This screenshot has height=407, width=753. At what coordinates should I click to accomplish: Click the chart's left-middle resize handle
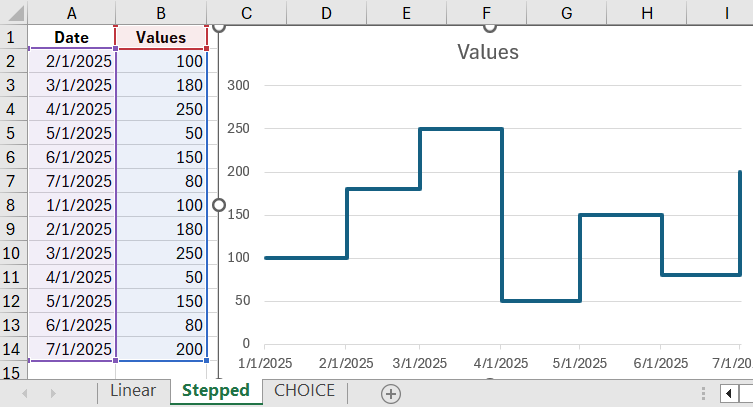pos(219,205)
